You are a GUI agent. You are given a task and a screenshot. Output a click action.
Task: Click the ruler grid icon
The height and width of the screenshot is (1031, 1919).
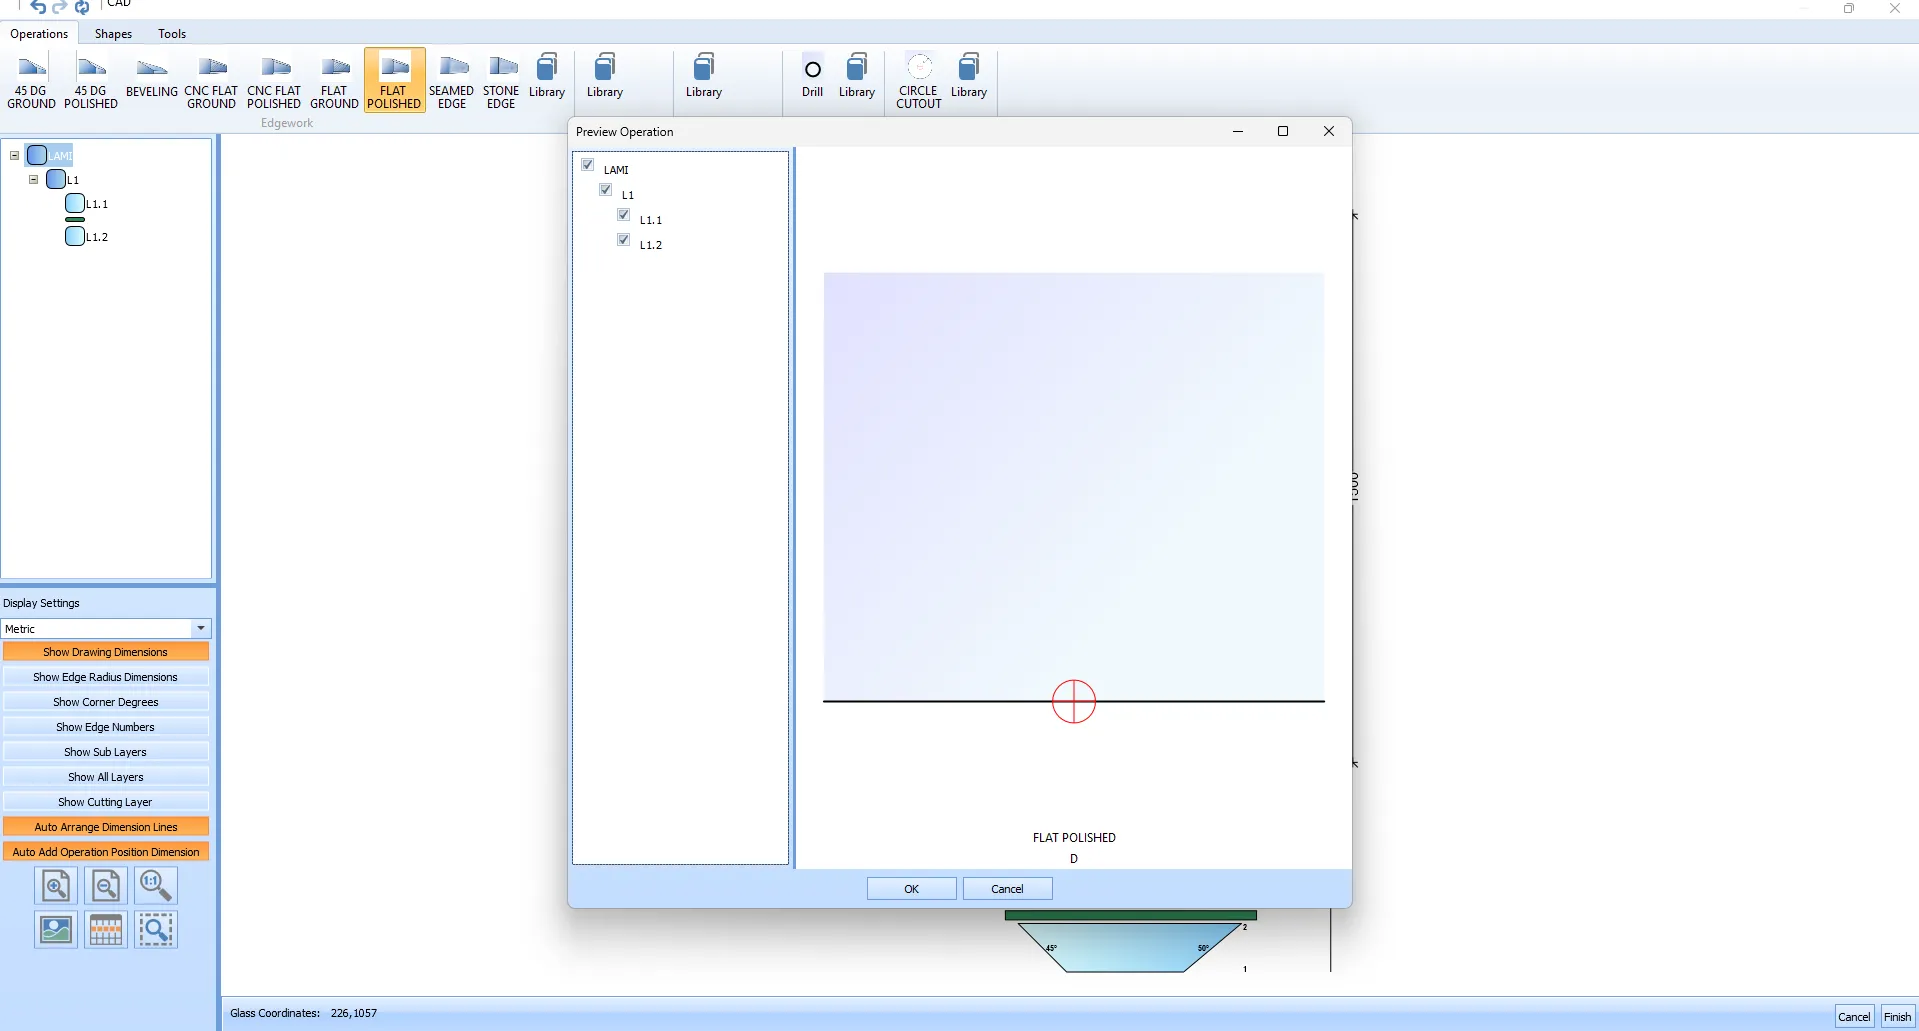(x=106, y=930)
